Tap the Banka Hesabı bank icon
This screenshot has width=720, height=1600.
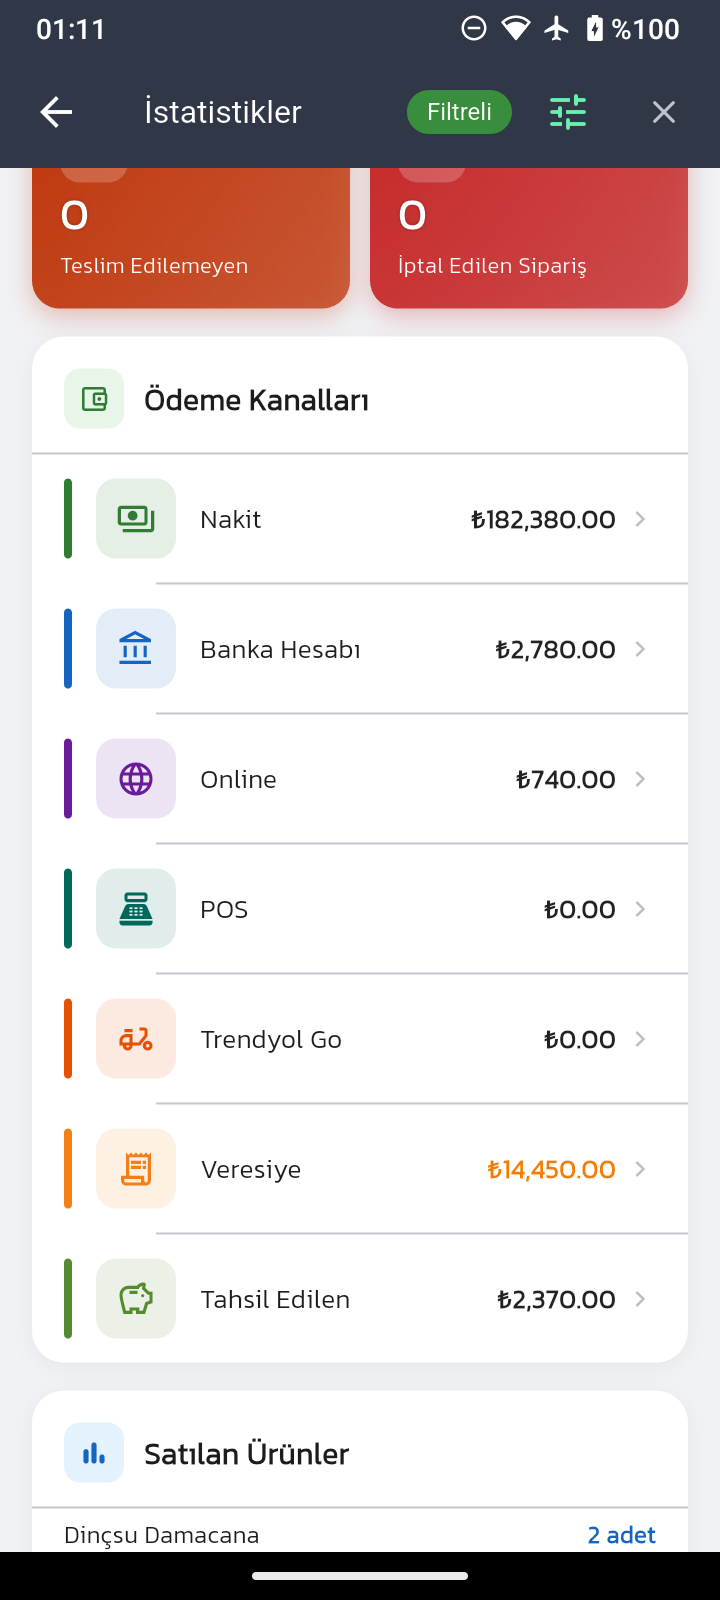pos(136,649)
